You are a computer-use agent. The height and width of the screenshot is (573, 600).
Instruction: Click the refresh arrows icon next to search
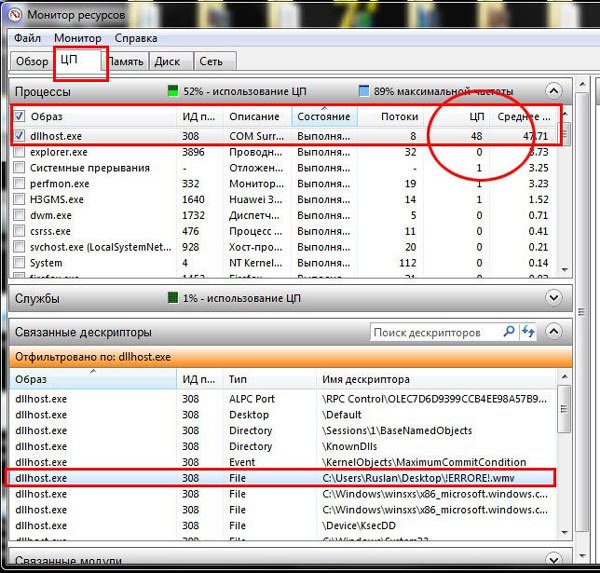[528, 331]
